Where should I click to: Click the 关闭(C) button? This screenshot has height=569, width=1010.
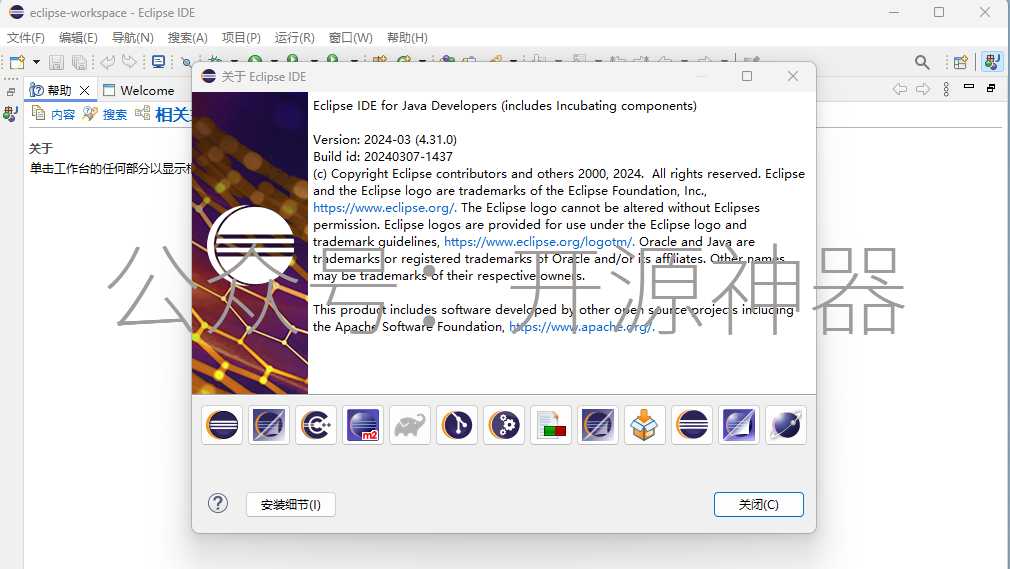pos(759,505)
